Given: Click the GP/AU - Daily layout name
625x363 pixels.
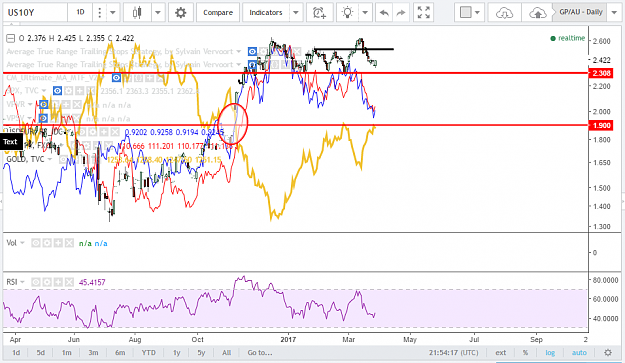Looking at the screenshot, I should [581, 12].
